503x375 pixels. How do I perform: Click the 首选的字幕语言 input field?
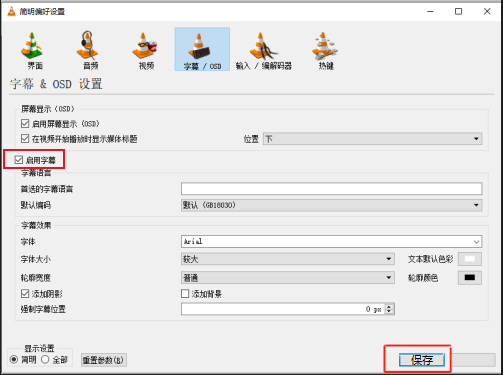pyautogui.click(x=331, y=189)
